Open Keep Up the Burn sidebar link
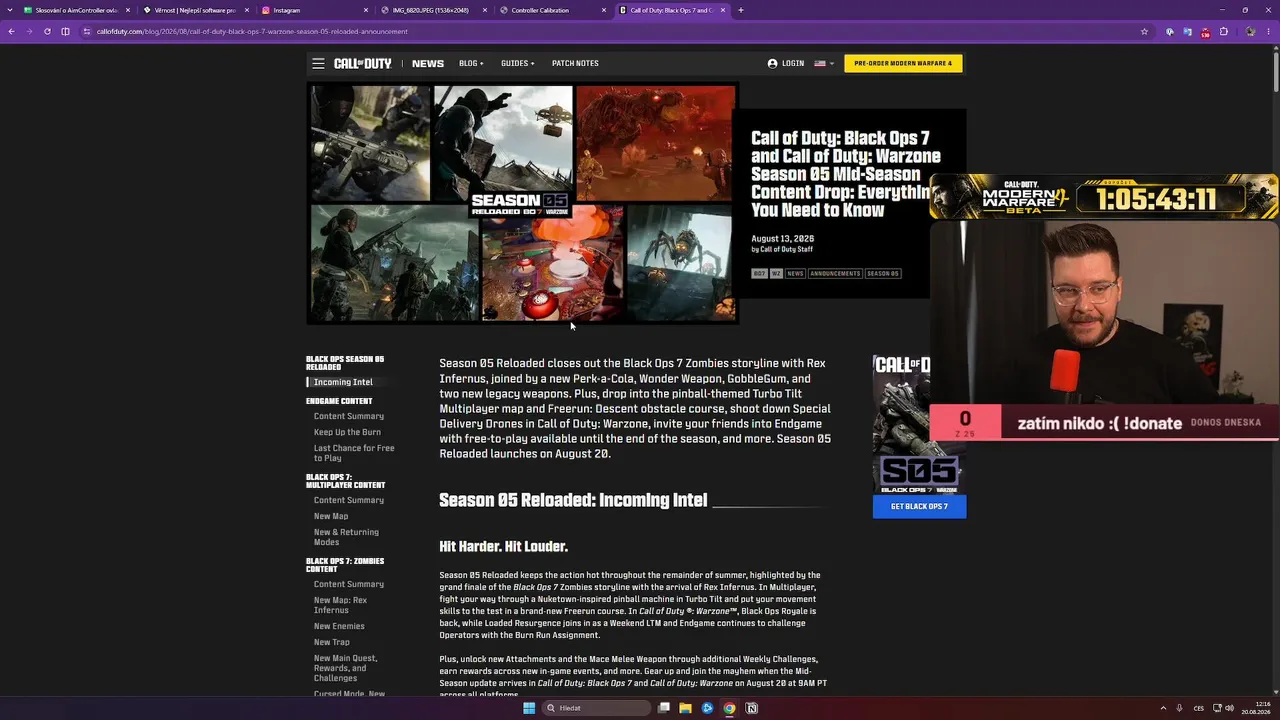The image size is (1280, 720). tap(347, 432)
